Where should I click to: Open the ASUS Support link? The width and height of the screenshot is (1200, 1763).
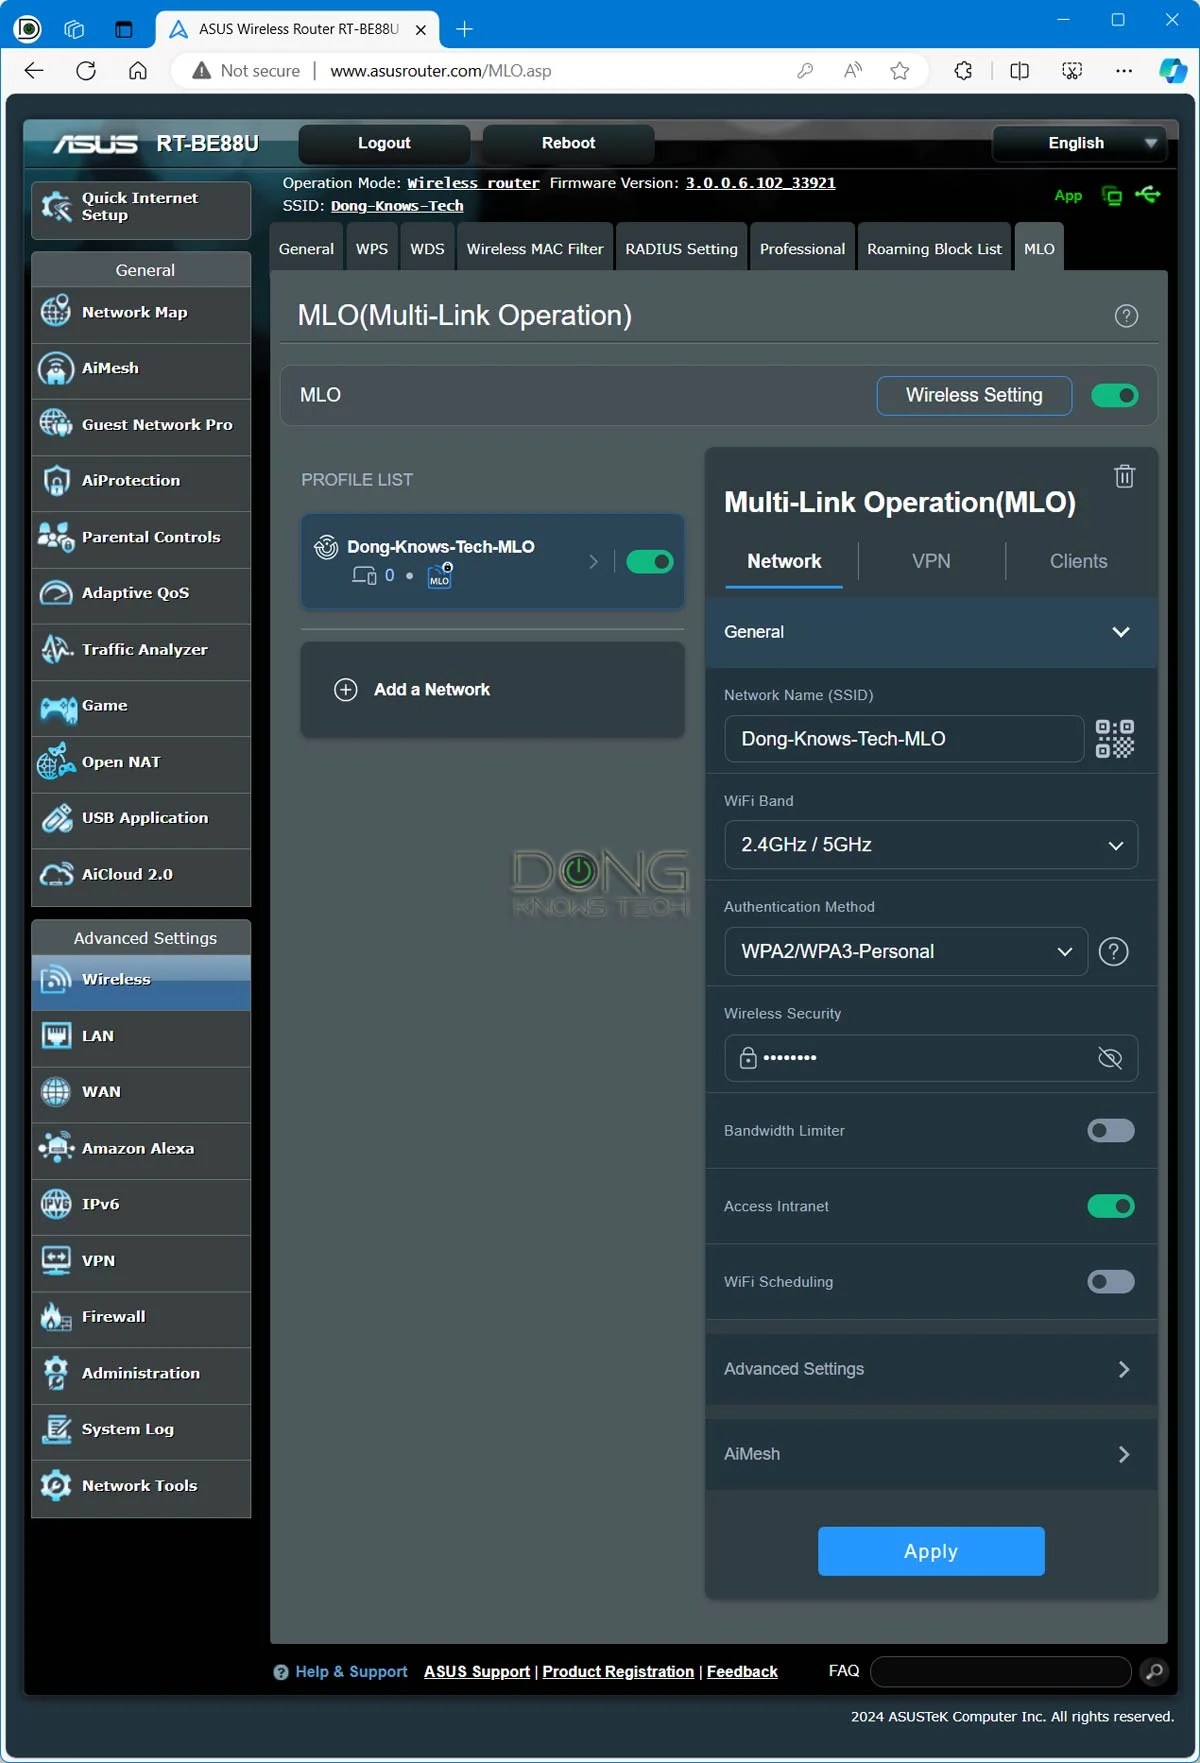pos(477,1672)
